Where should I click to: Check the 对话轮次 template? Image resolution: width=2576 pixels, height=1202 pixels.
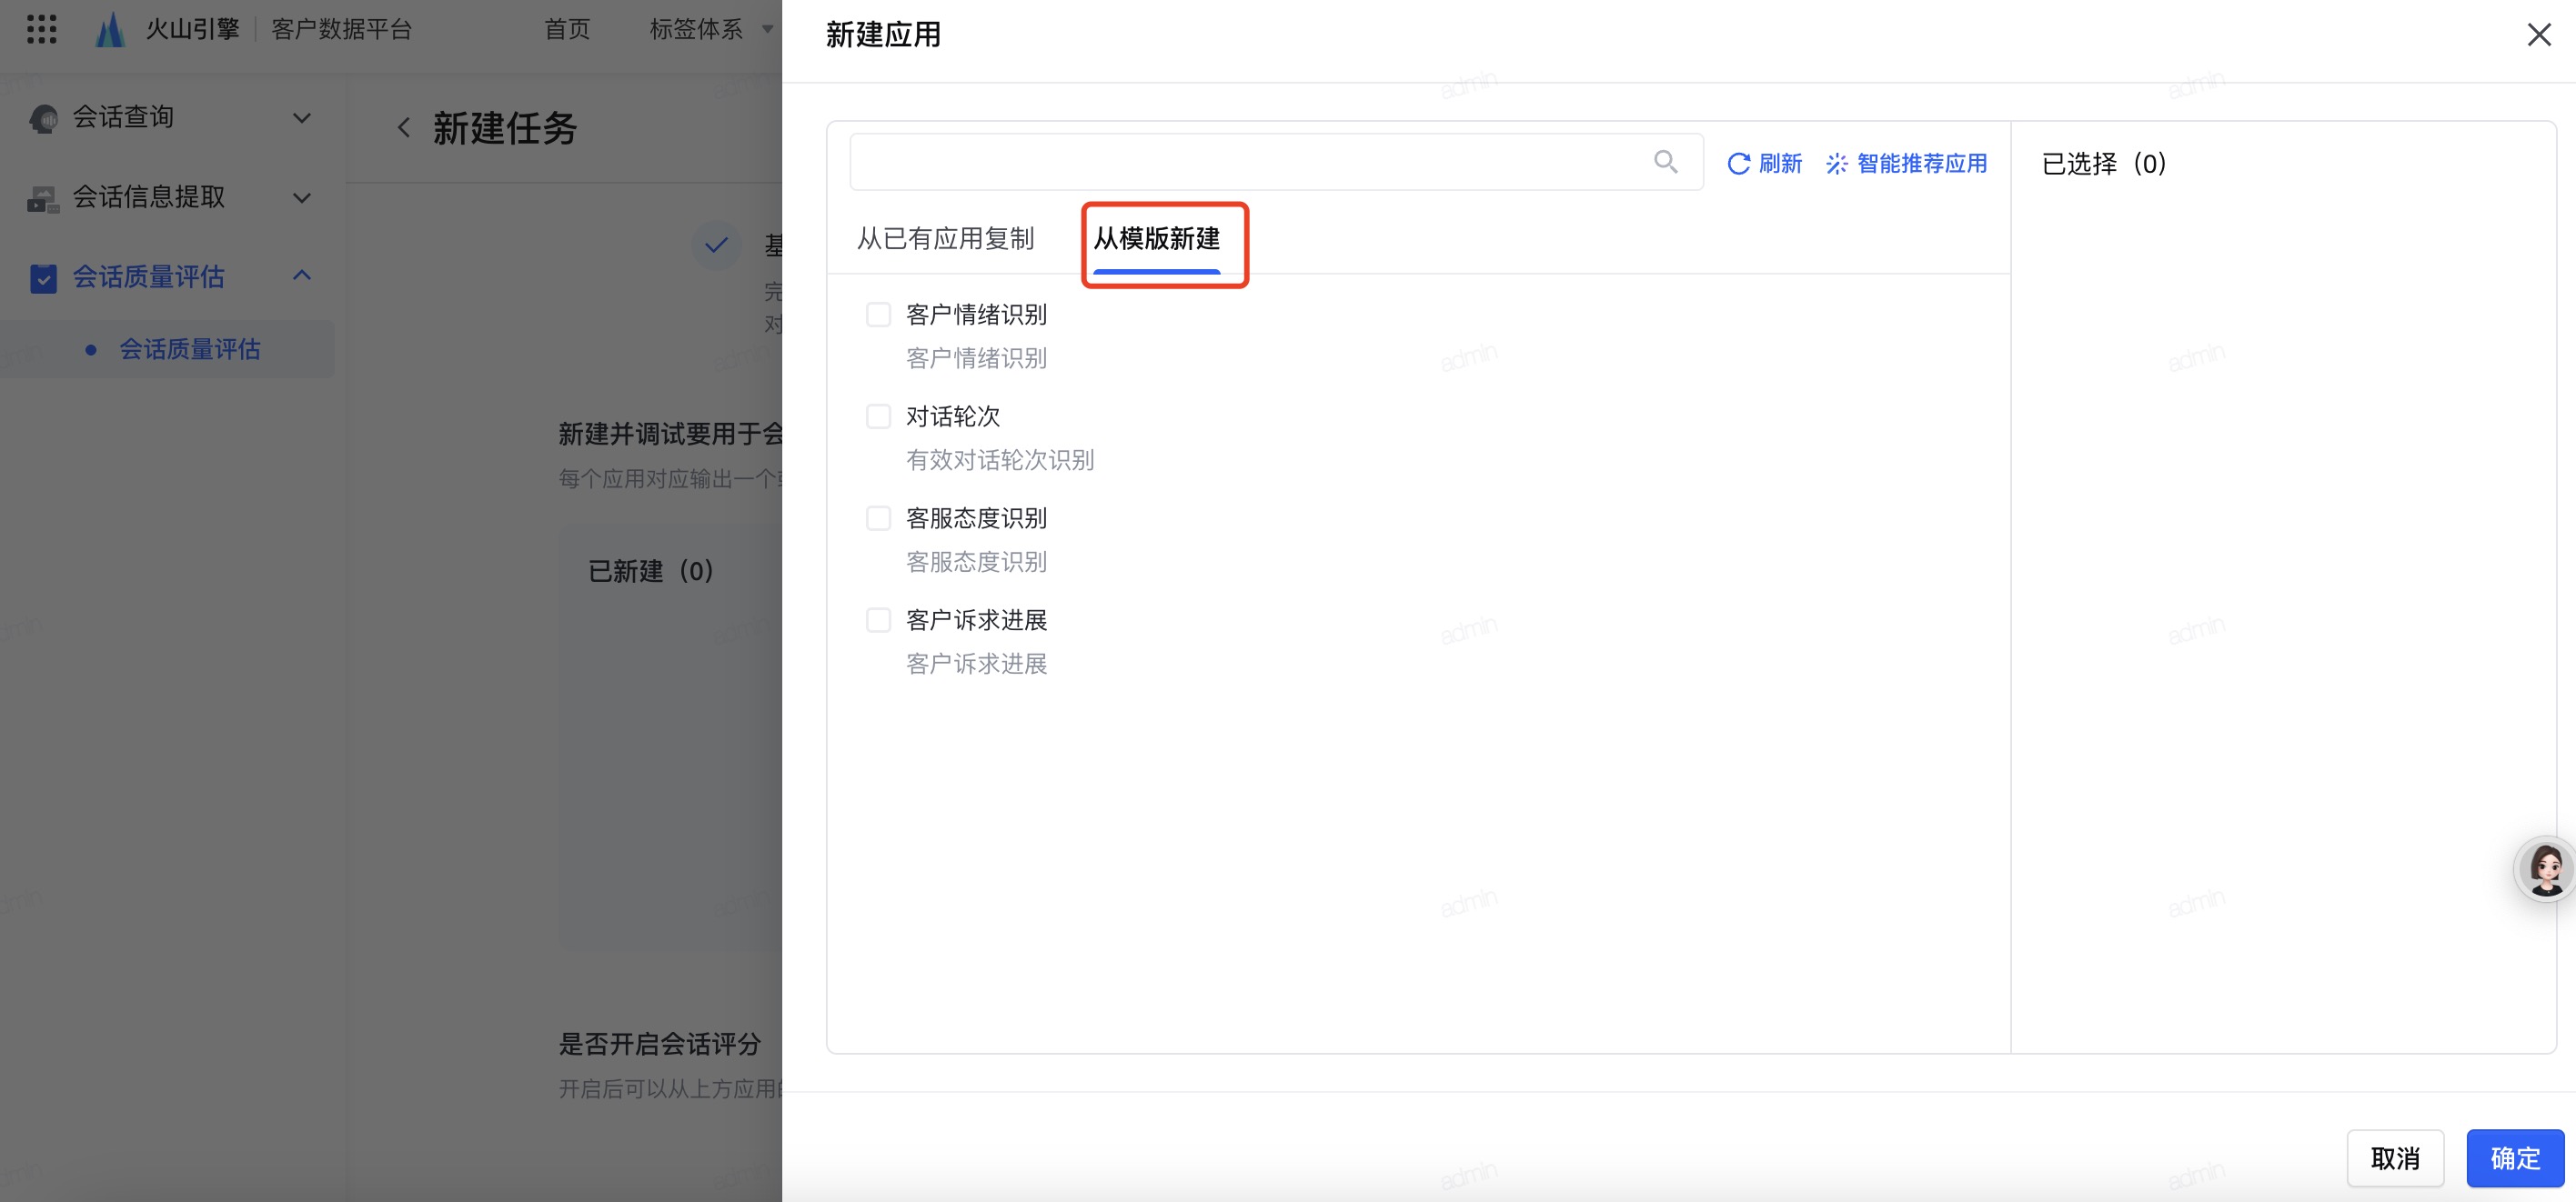point(878,417)
